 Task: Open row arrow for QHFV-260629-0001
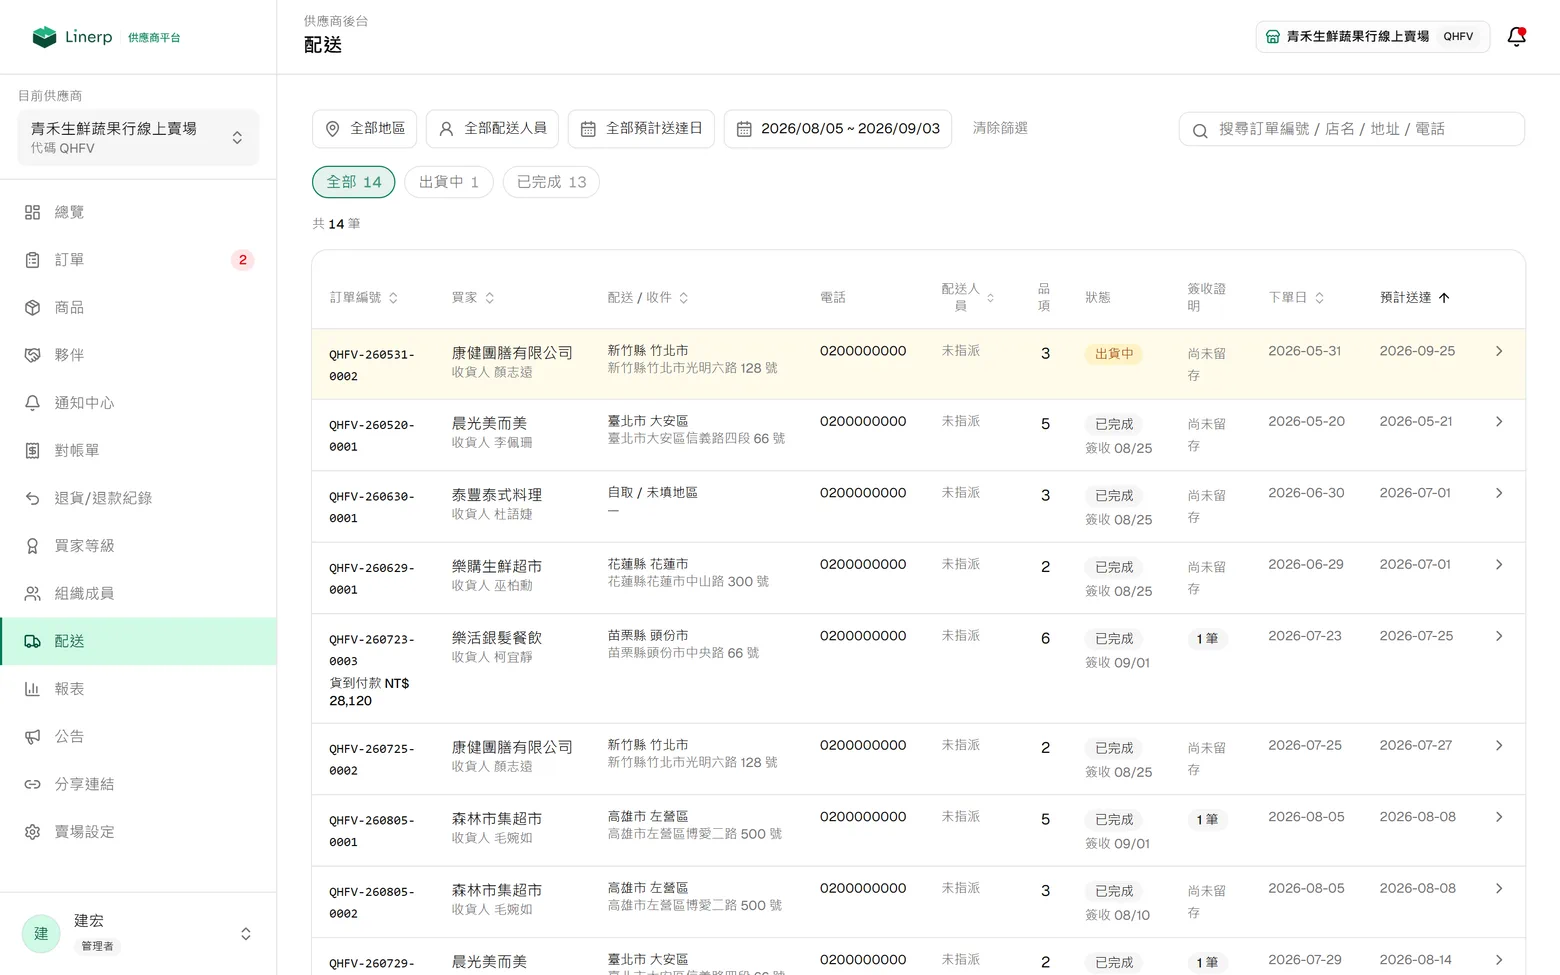point(1499,564)
